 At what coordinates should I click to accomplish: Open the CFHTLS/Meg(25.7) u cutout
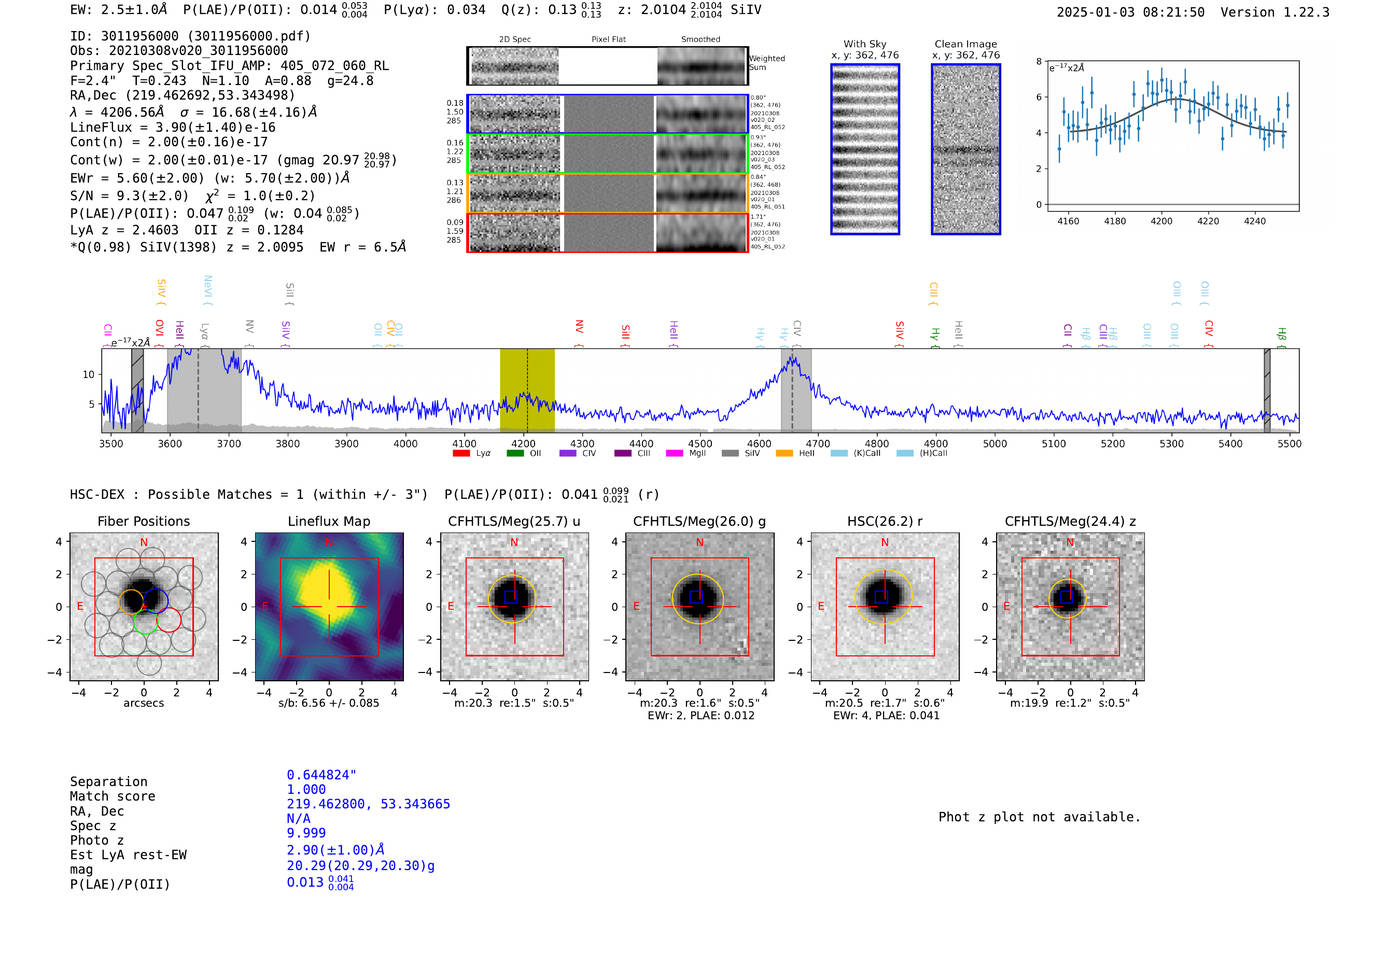coord(514,607)
